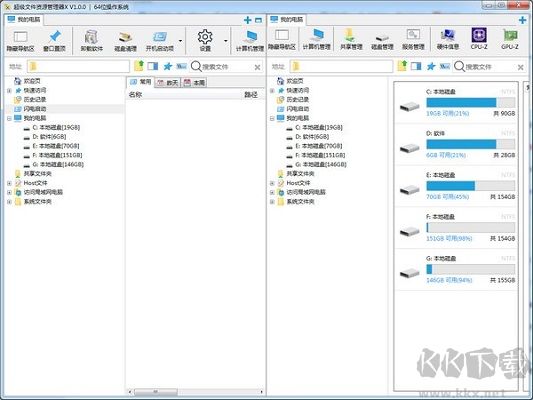The image size is (533, 400).
Task: Open hardware info (硬件信息) icon
Action: coord(447,39)
